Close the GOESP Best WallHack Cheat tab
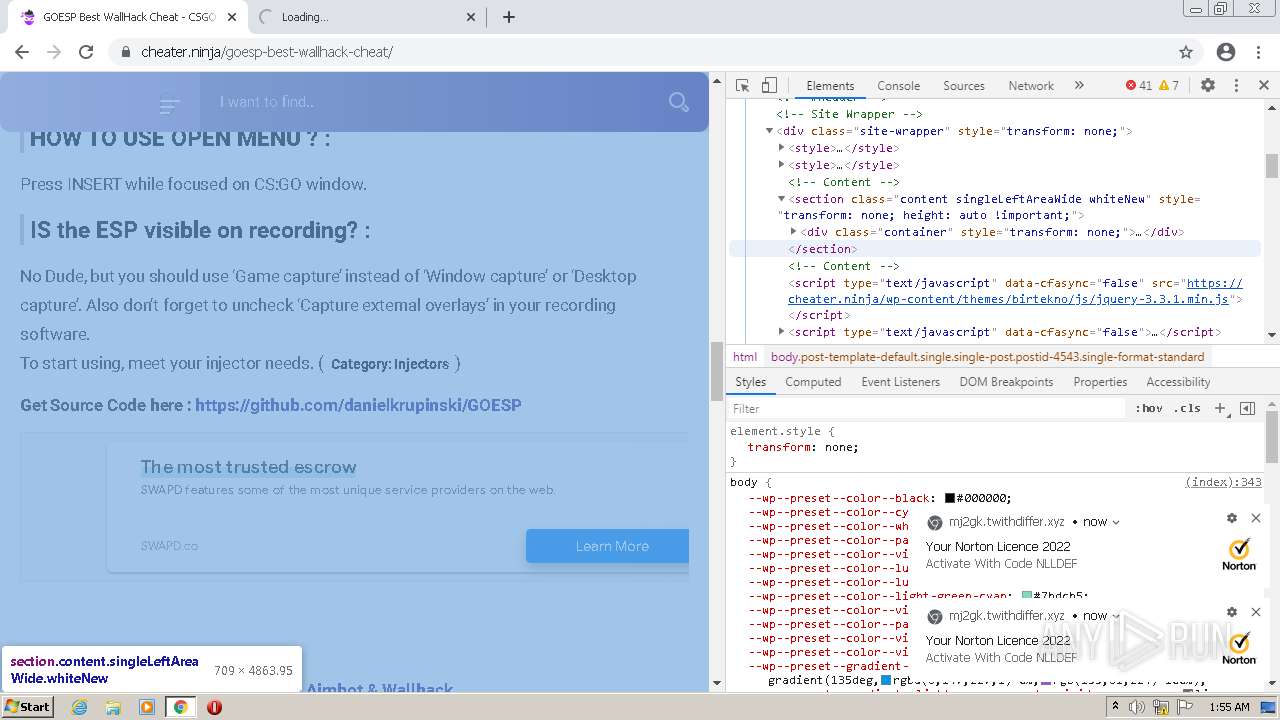This screenshot has height=720, width=1280. (232, 17)
